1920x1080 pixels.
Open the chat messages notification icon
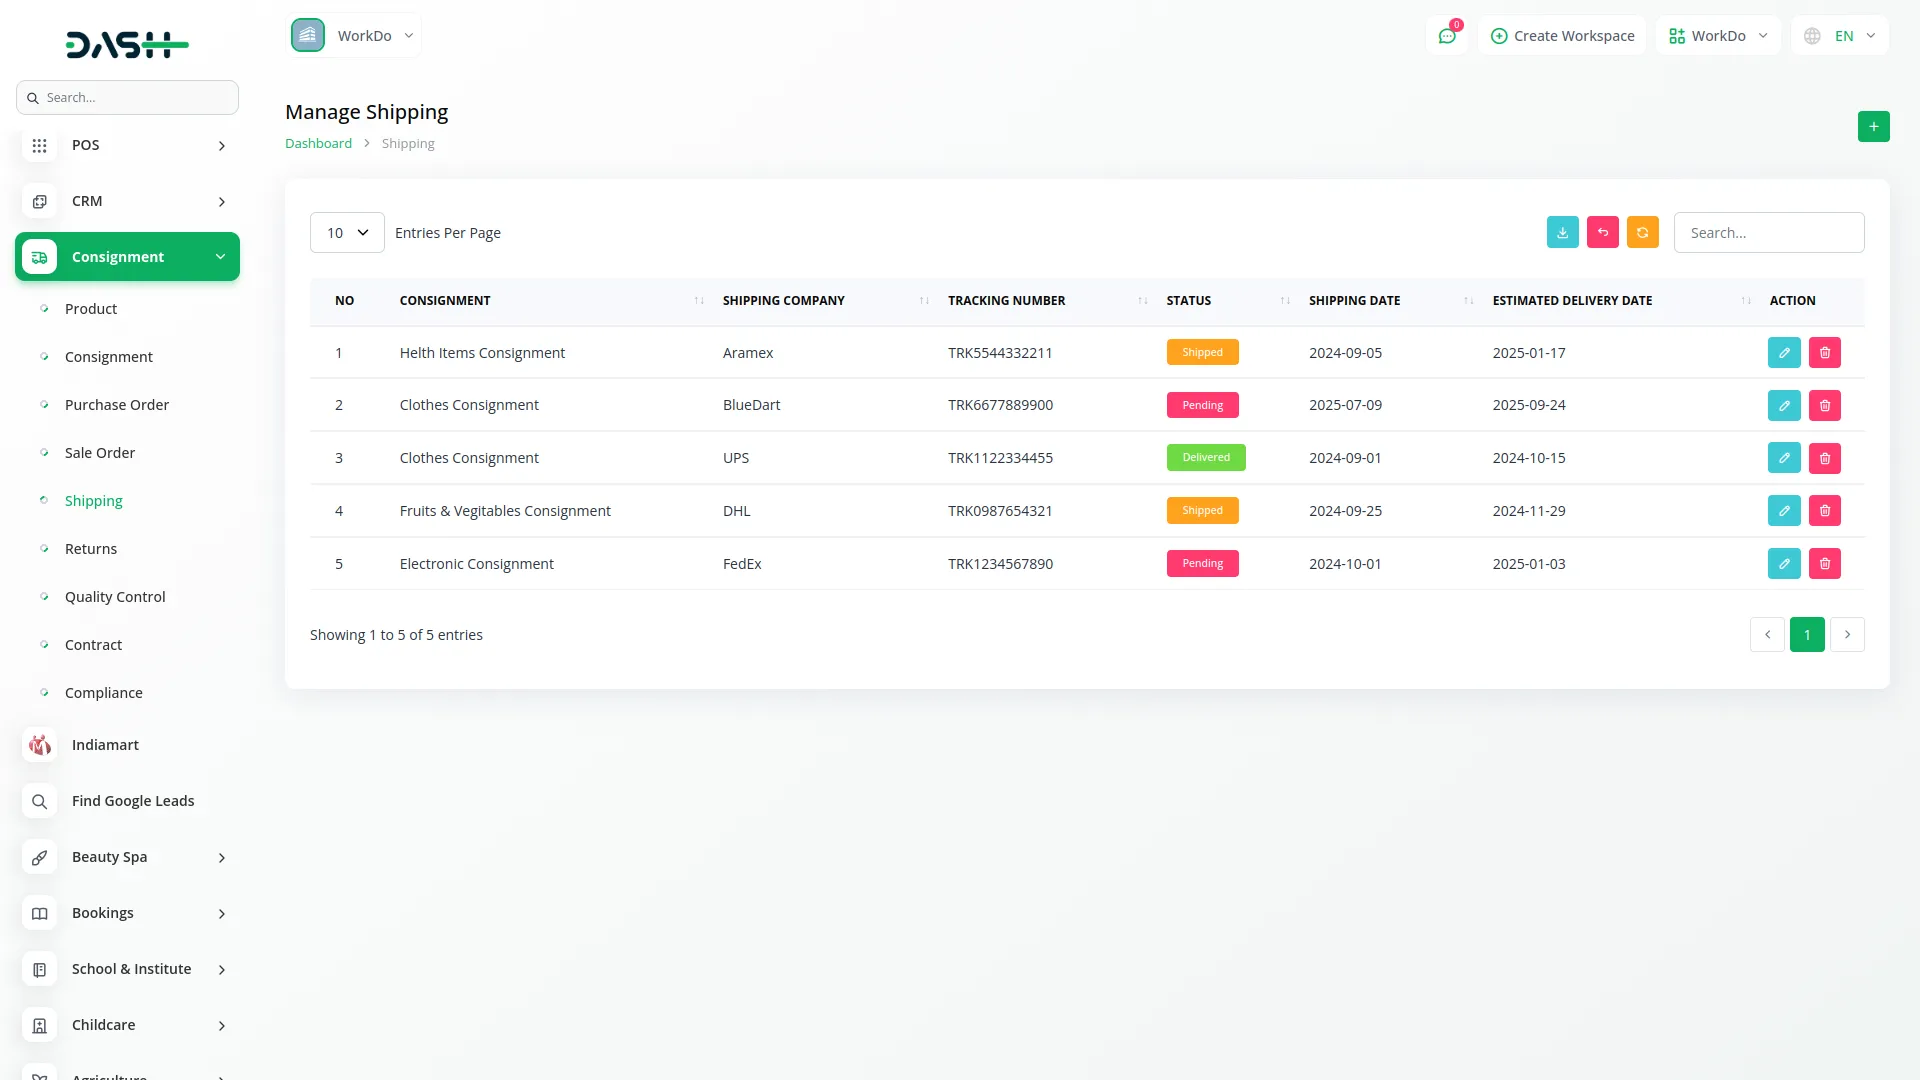(x=1446, y=36)
